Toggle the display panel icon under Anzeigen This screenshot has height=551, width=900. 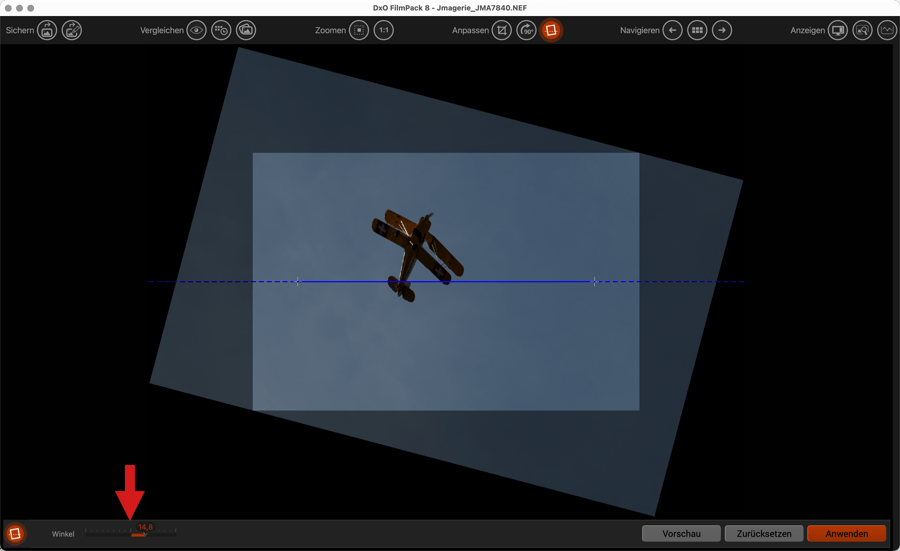click(x=838, y=31)
